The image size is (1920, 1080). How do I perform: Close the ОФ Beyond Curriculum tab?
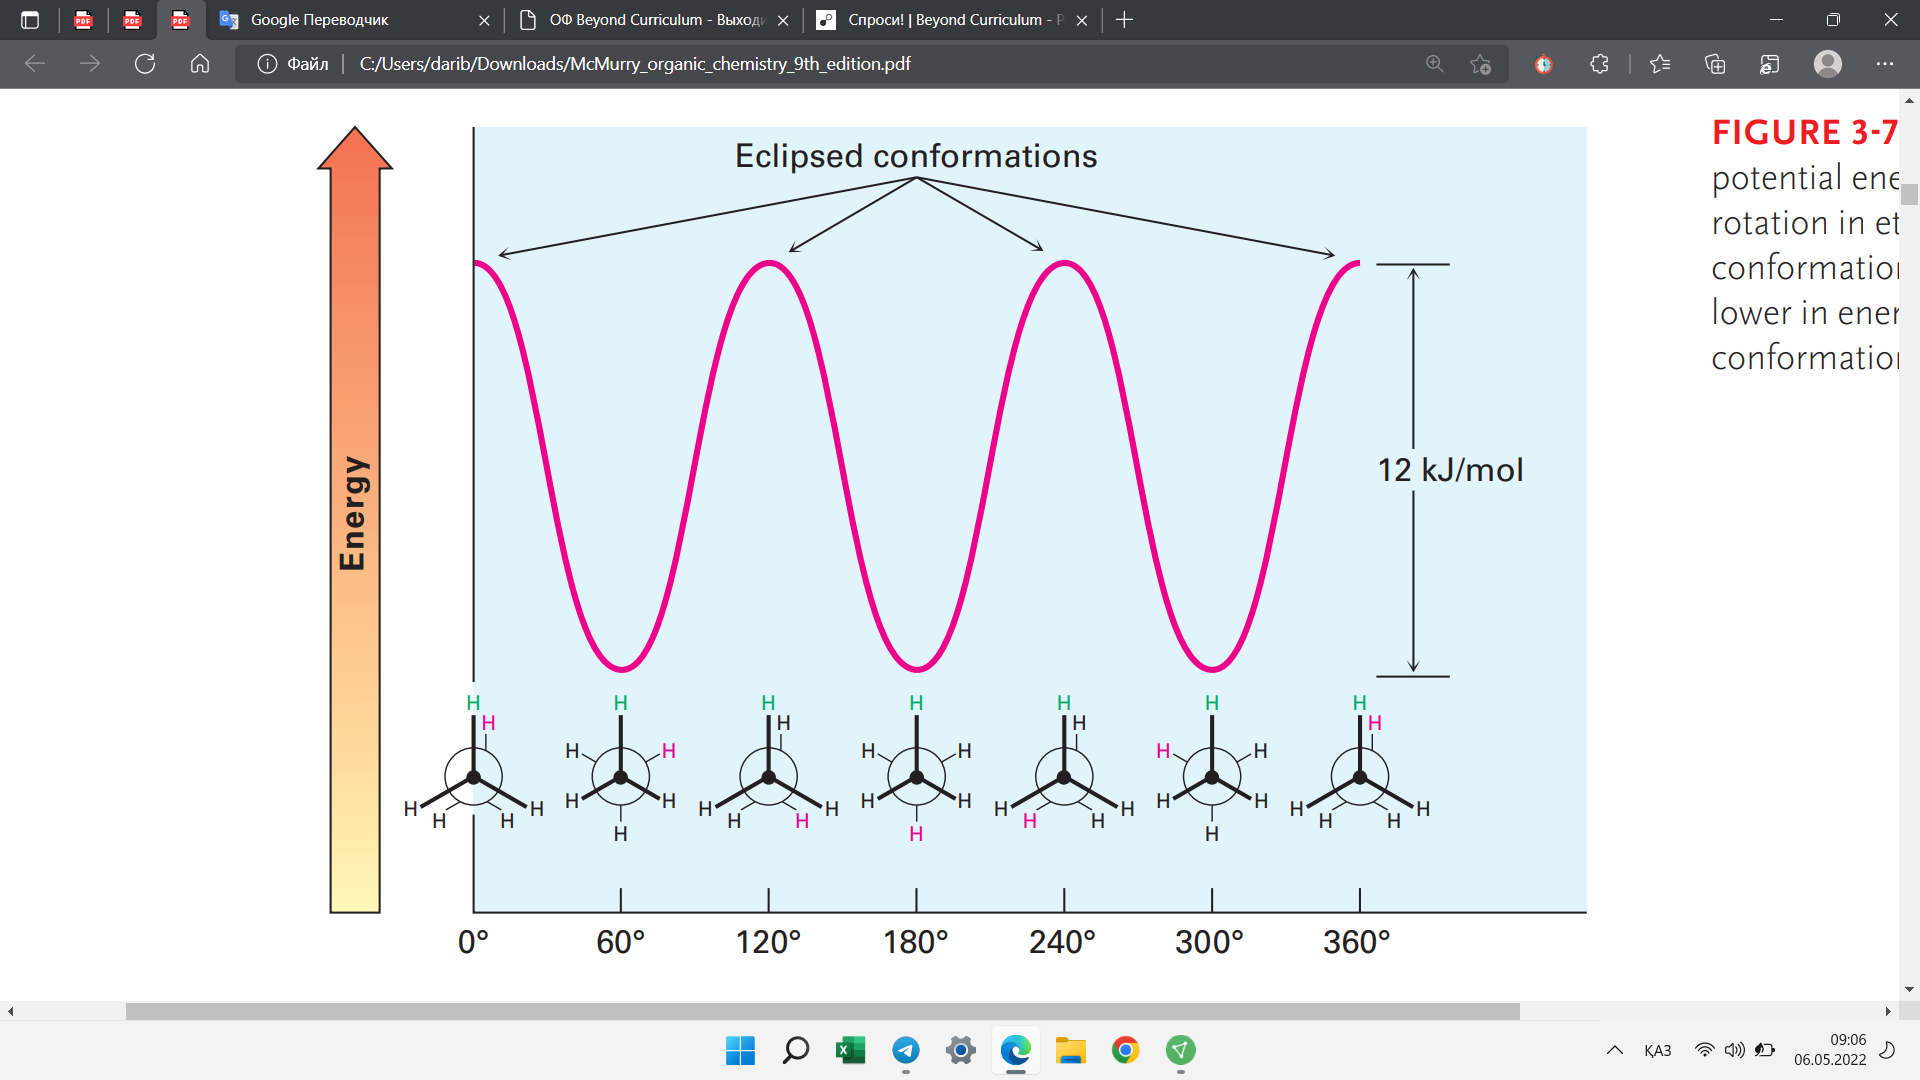[783, 20]
